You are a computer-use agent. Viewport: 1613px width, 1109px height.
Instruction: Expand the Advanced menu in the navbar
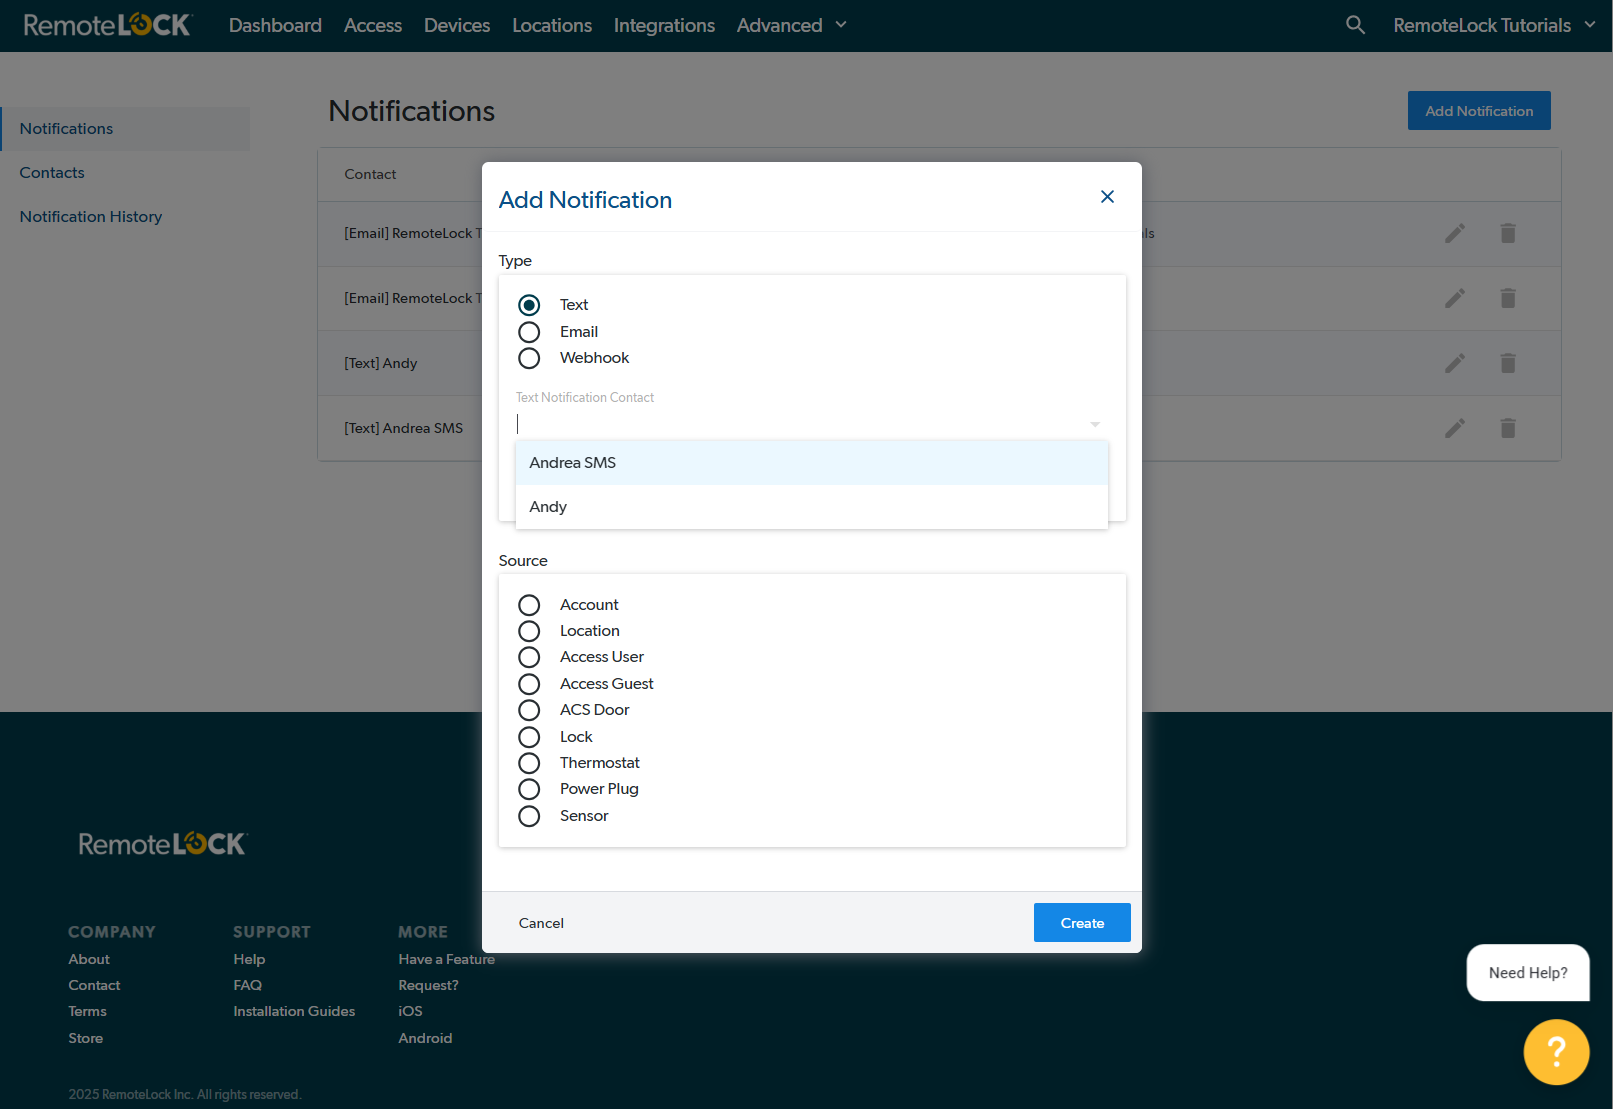point(792,25)
